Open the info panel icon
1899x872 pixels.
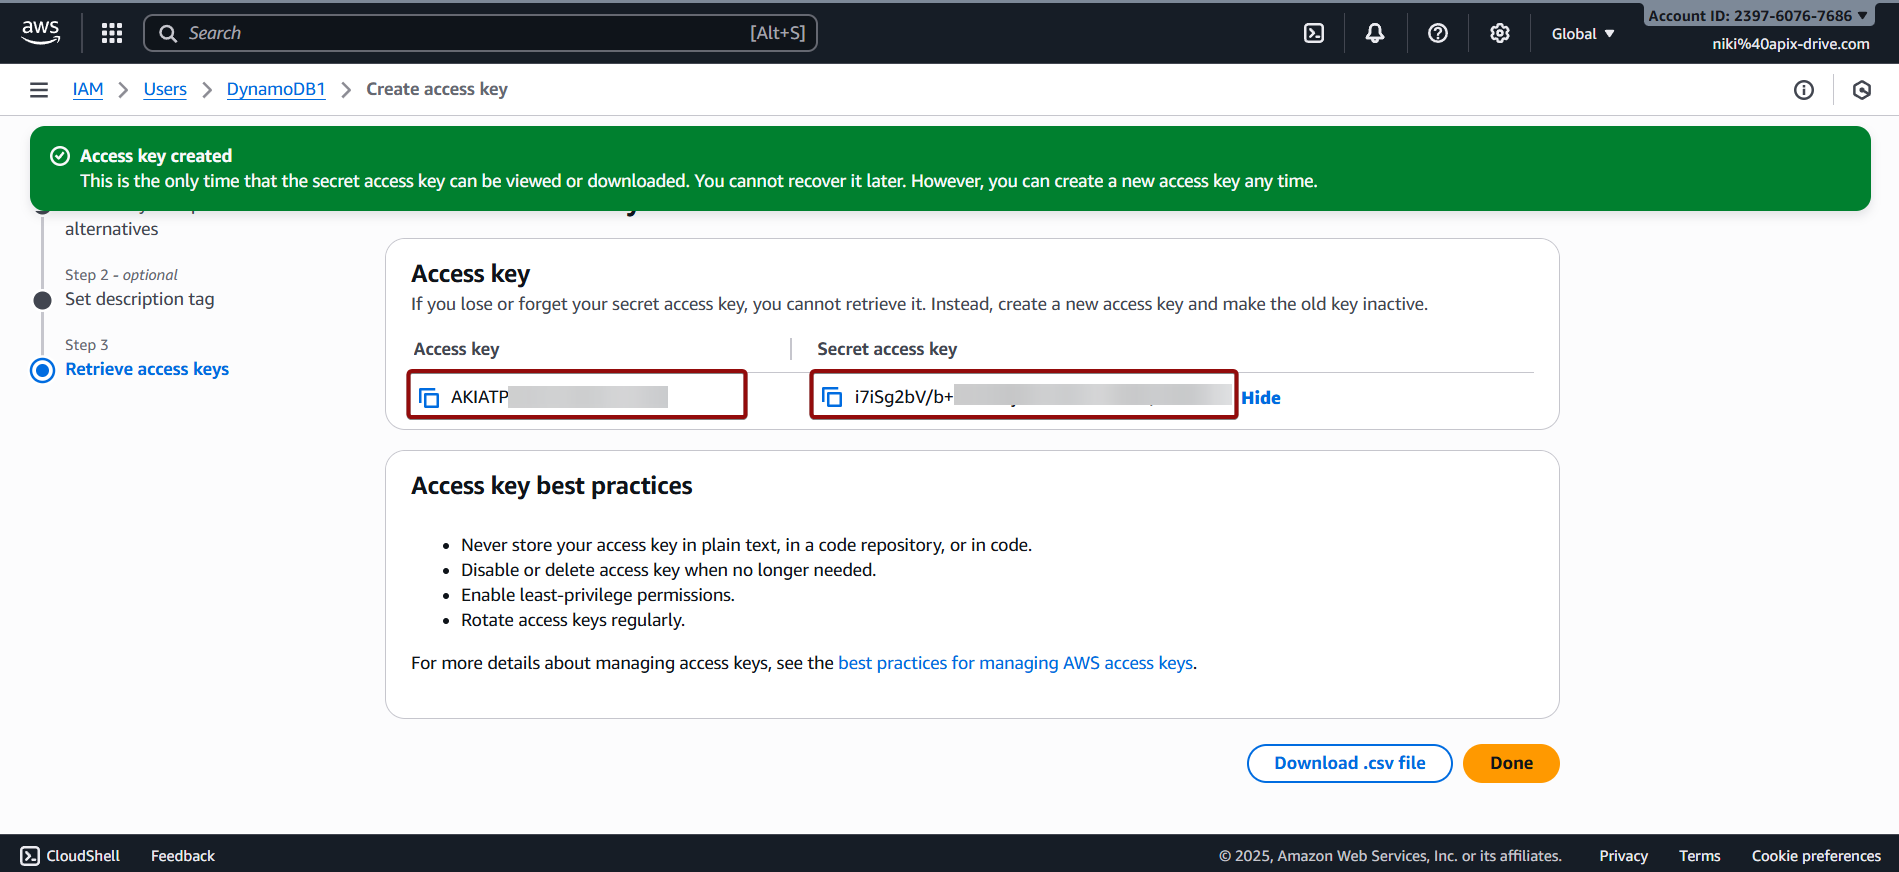click(x=1803, y=90)
